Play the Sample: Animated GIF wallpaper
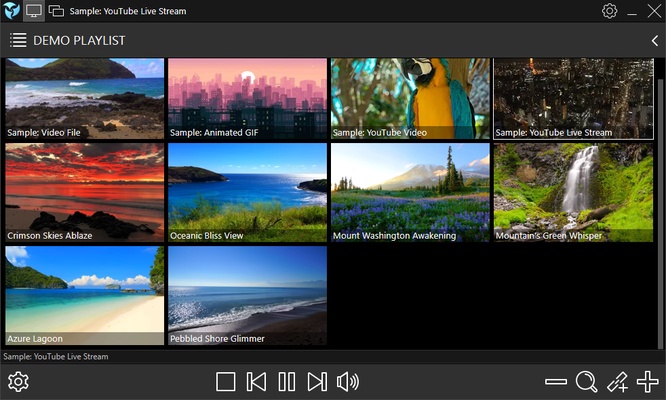This screenshot has width=666, height=400. [x=247, y=97]
